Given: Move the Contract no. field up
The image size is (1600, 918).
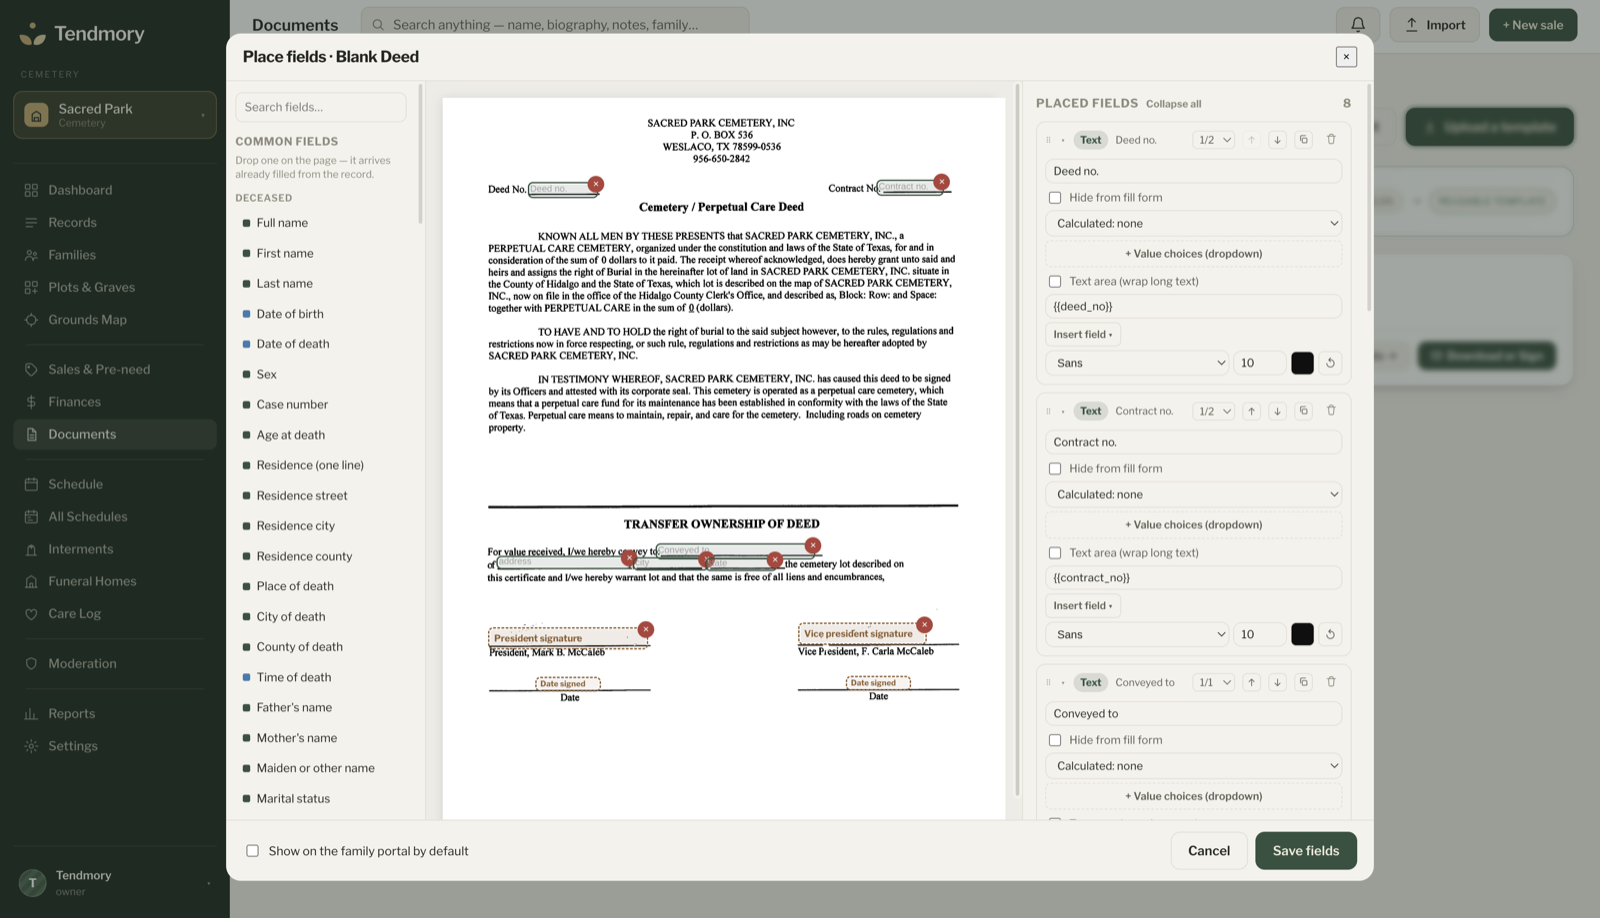Looking at the screenshot, I should click(x=1251, y=411).
